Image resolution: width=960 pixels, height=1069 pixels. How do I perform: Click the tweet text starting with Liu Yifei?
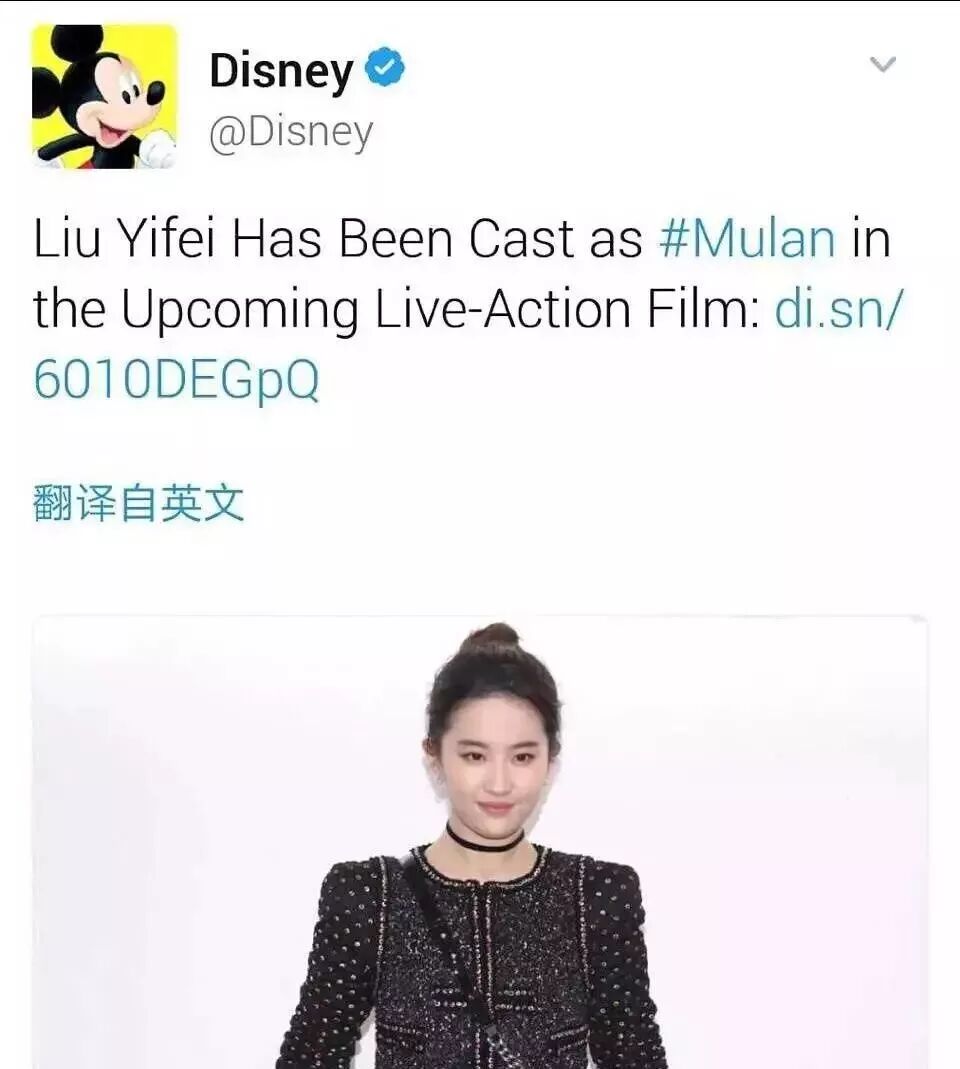point(462,309)
